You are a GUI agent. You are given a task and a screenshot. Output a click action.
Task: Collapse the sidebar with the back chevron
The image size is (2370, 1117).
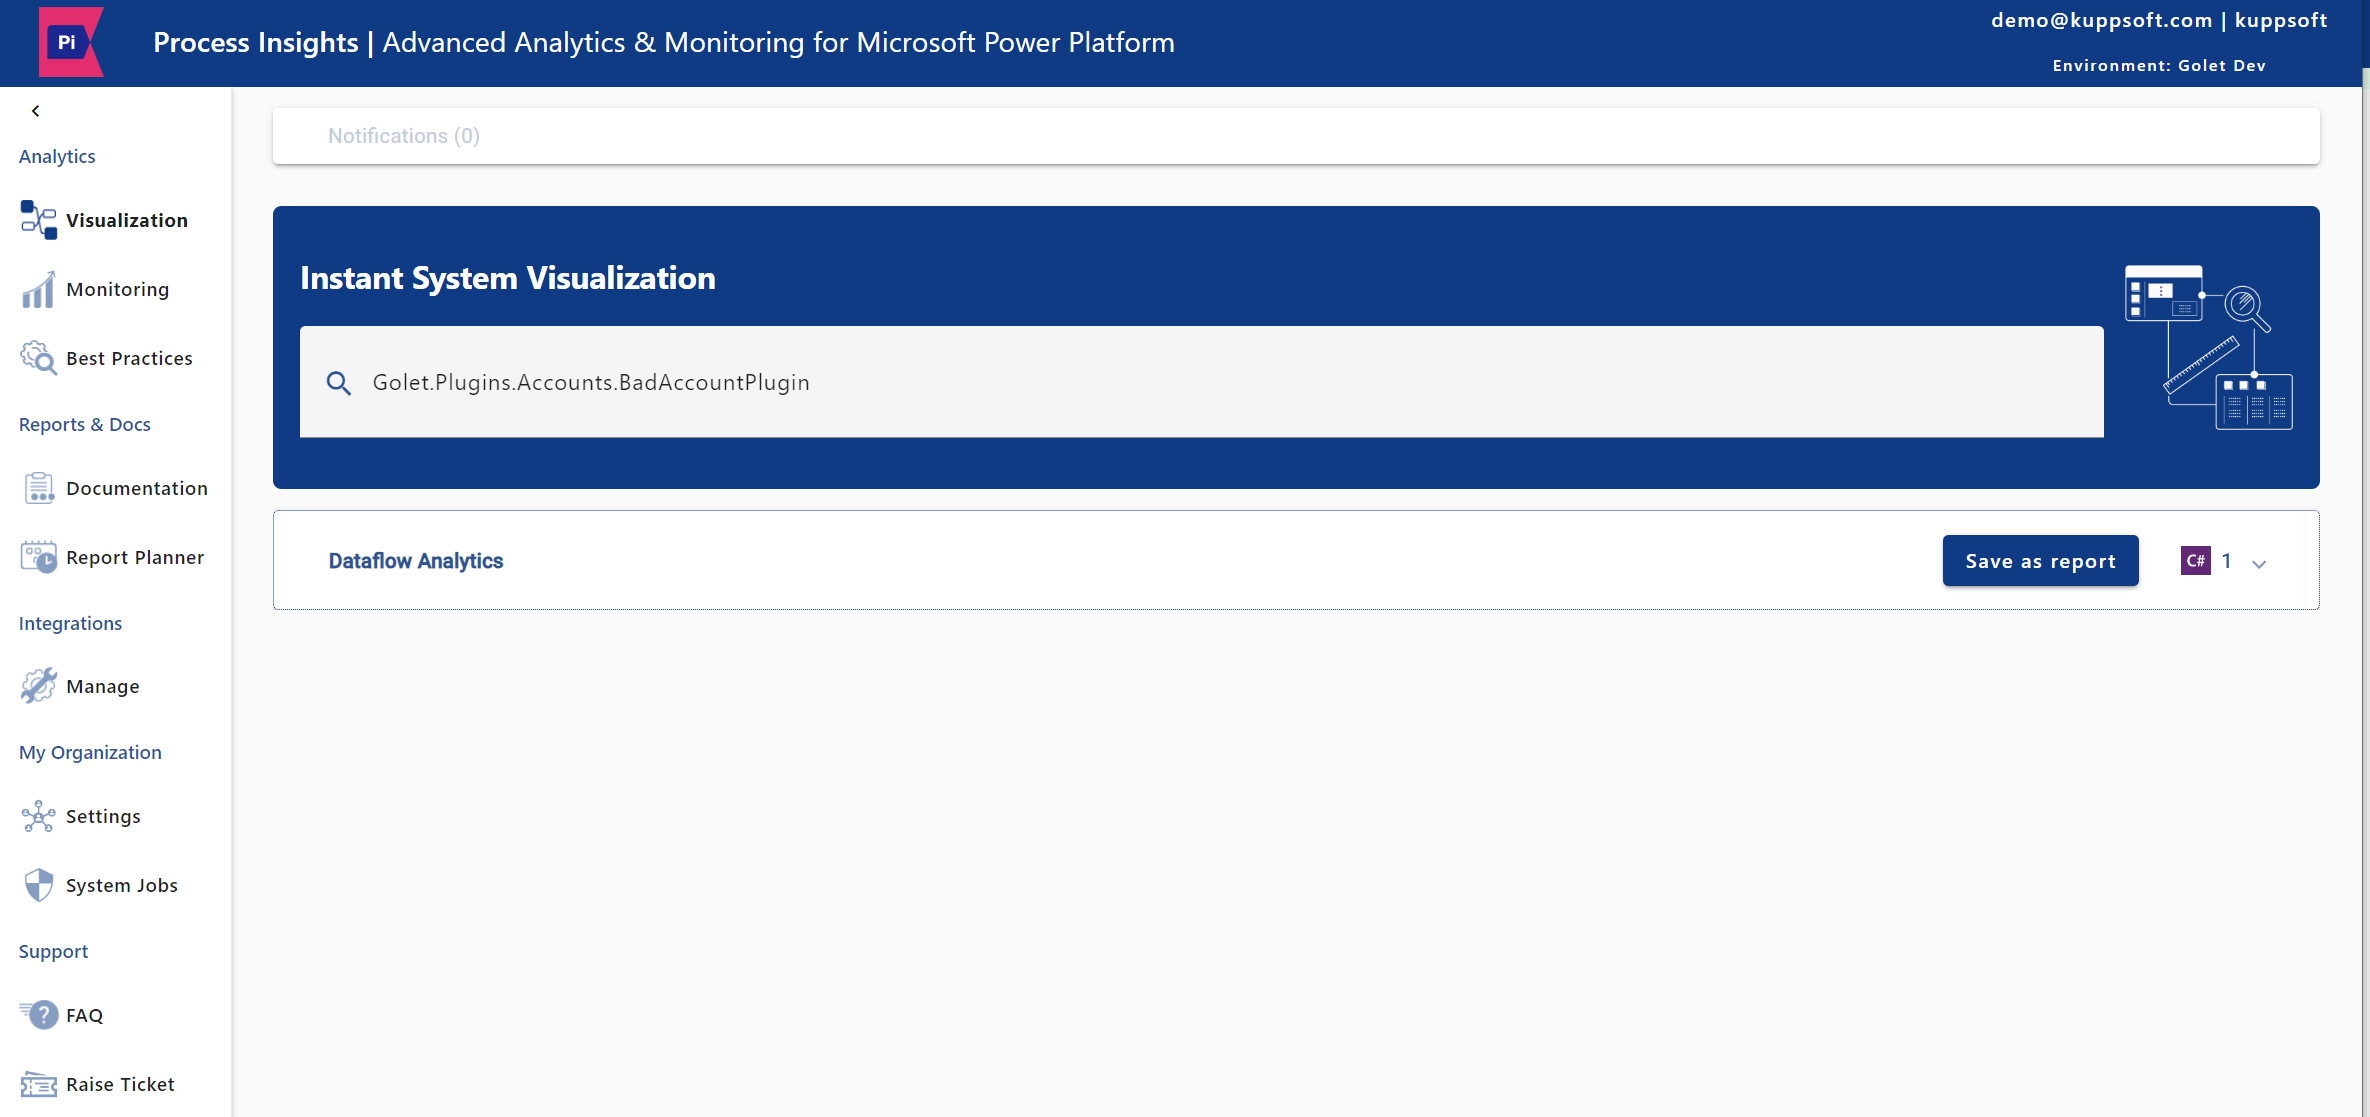[x=36, y=111]
